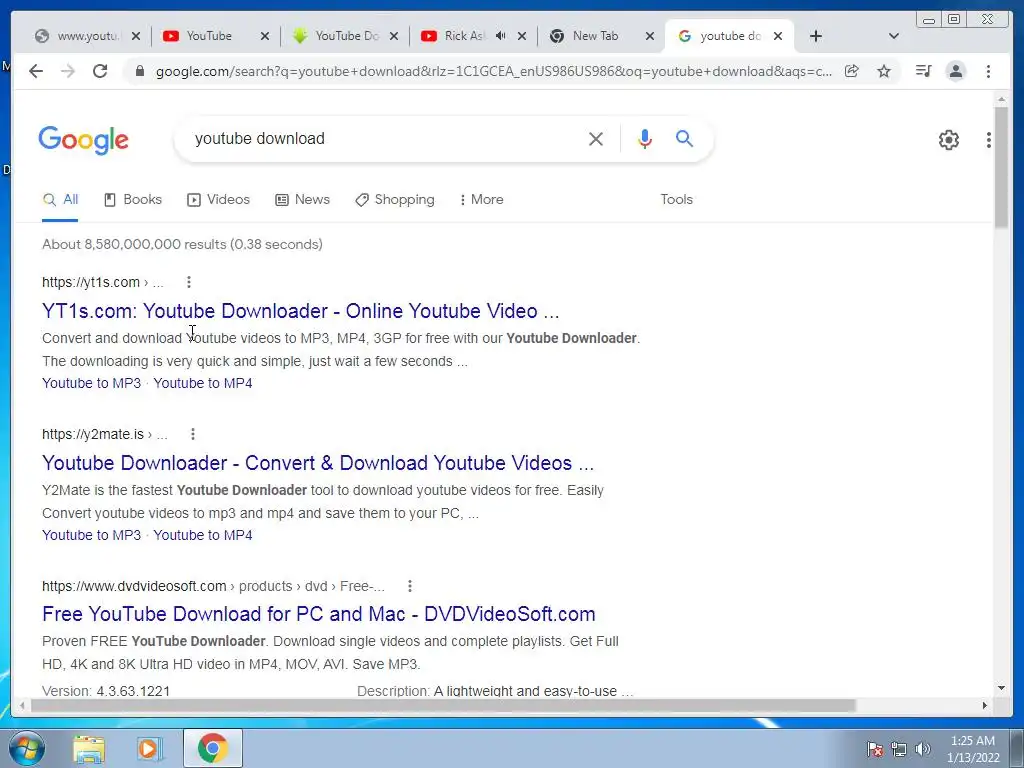Open options dots beside dvdvideosoft.com result
This screenshot has height=768, width=1024.
[x=409, y=586]
